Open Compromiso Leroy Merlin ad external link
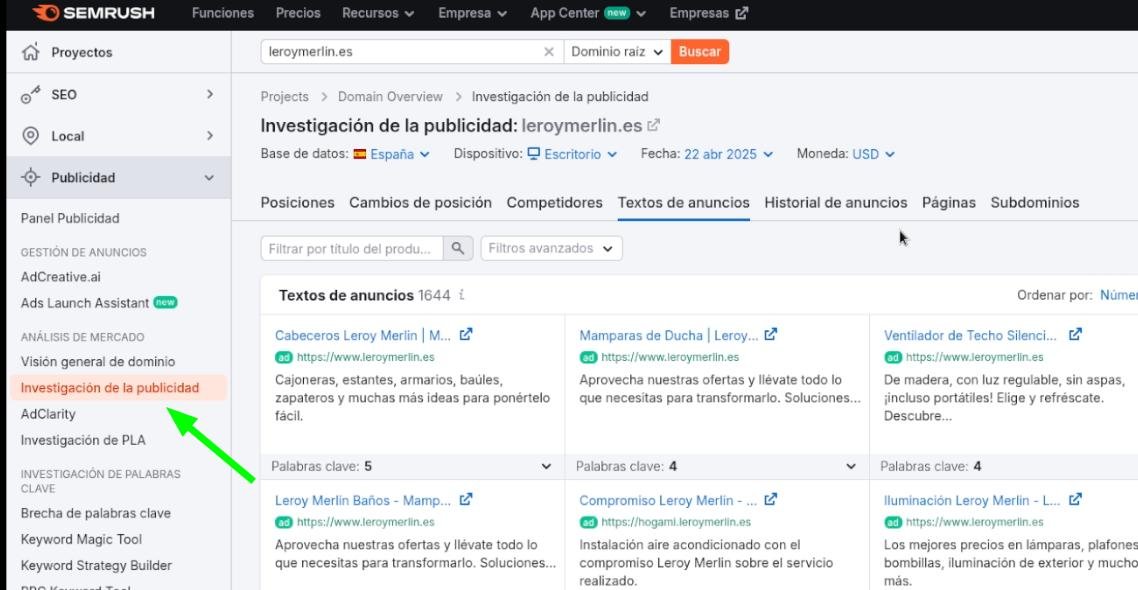1138x590 pixels. click(770, 500)
